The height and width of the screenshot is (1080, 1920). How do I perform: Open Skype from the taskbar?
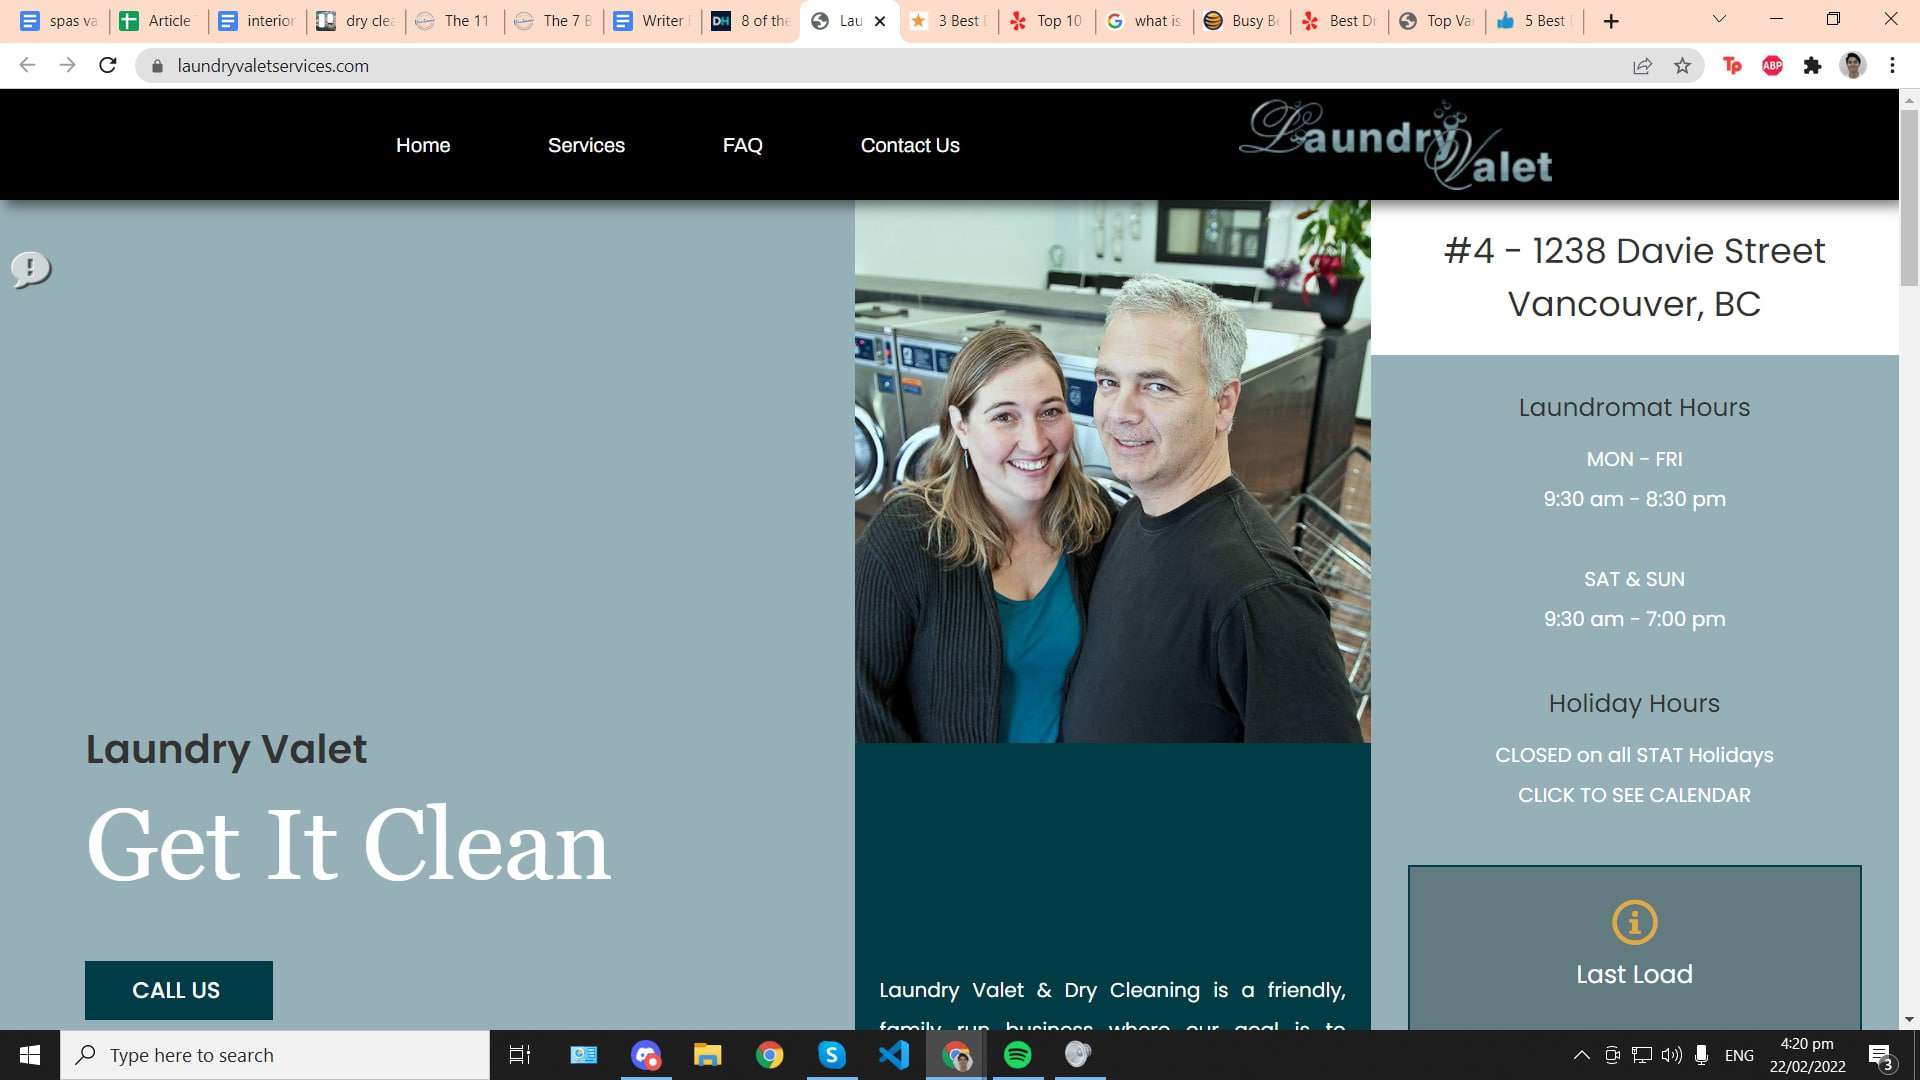[x=831, y=1055]
